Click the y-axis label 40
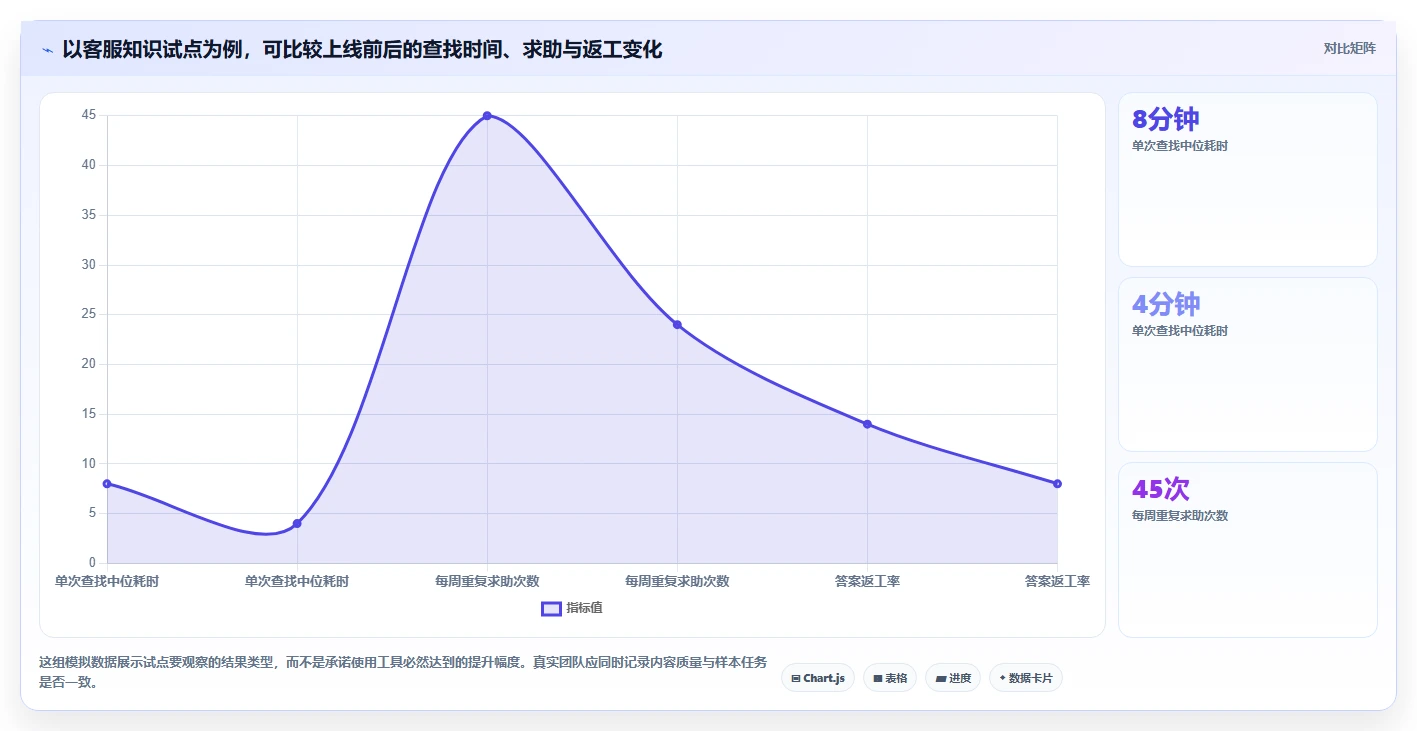 pyautogui.click(x=89, y=165)
